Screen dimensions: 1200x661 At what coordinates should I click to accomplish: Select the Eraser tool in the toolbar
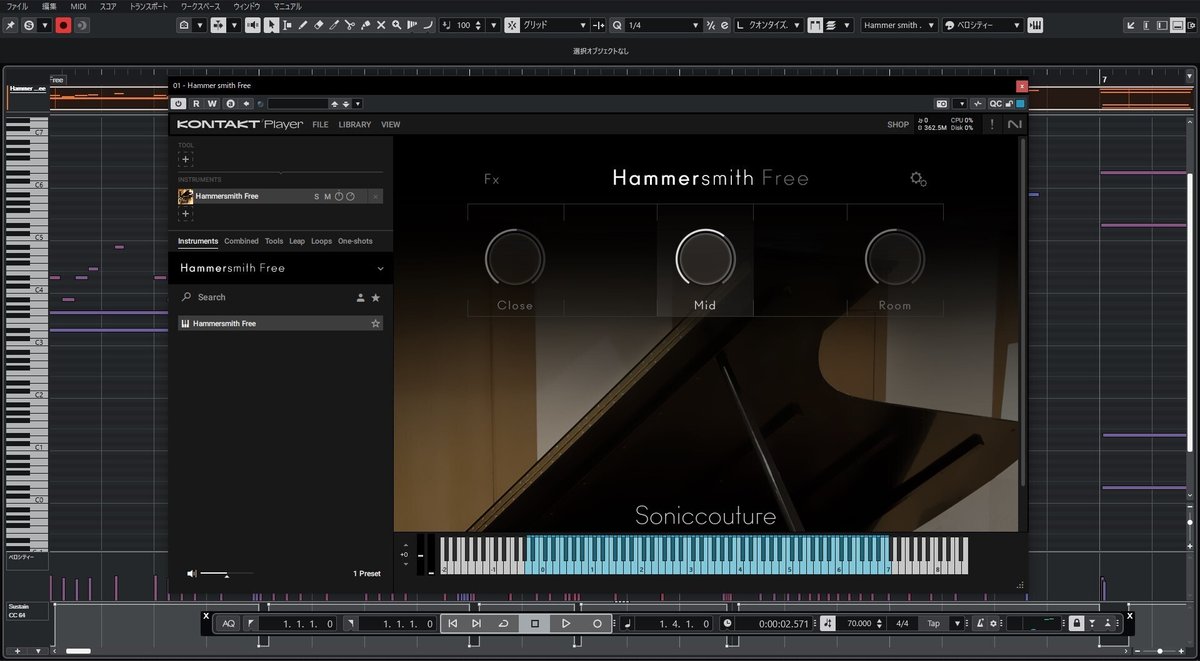(318, 24)
